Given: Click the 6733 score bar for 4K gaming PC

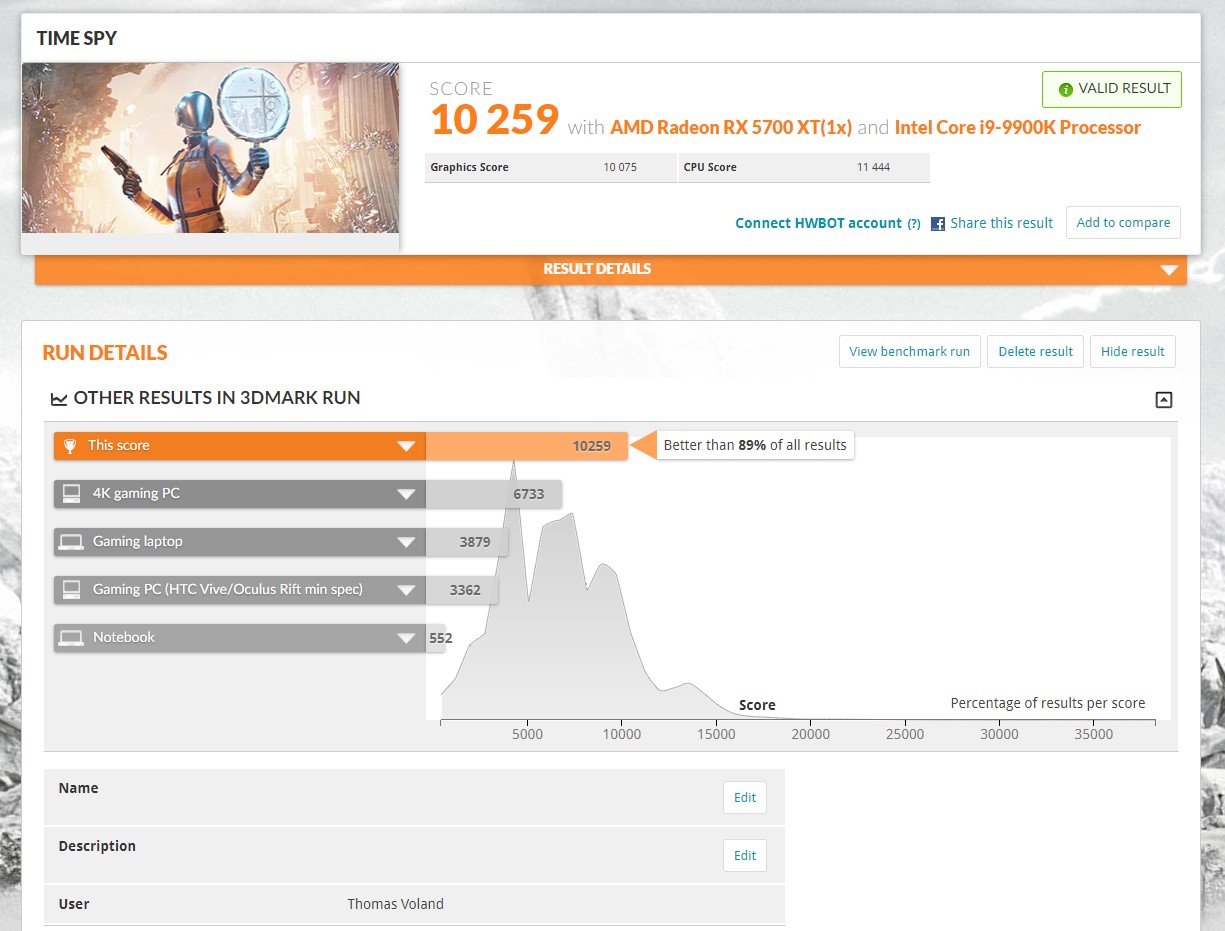Looking at the screenshot, I should tap(494, 494).
